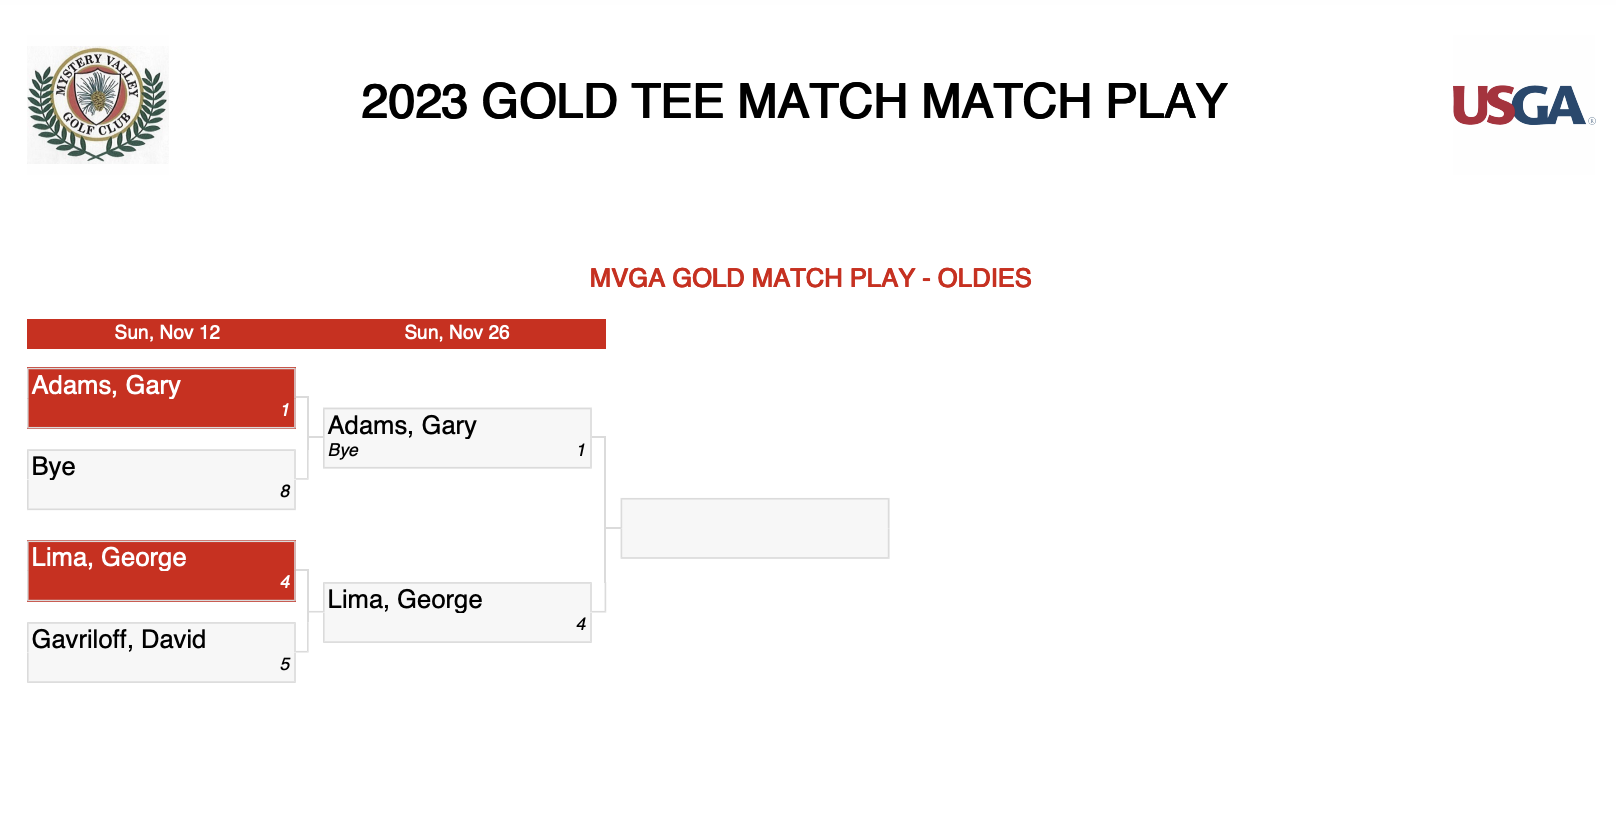This screenshot has height=834, width=1616.
Task: Open Adams, Gary's second round match box
Action: (457, 438)
